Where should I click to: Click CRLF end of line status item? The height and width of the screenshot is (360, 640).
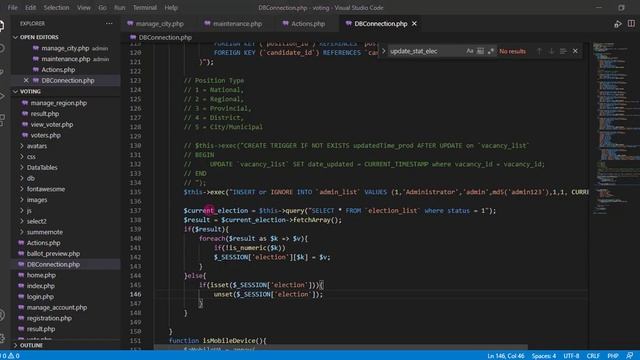pyautogui.click(x=593, y=356)
